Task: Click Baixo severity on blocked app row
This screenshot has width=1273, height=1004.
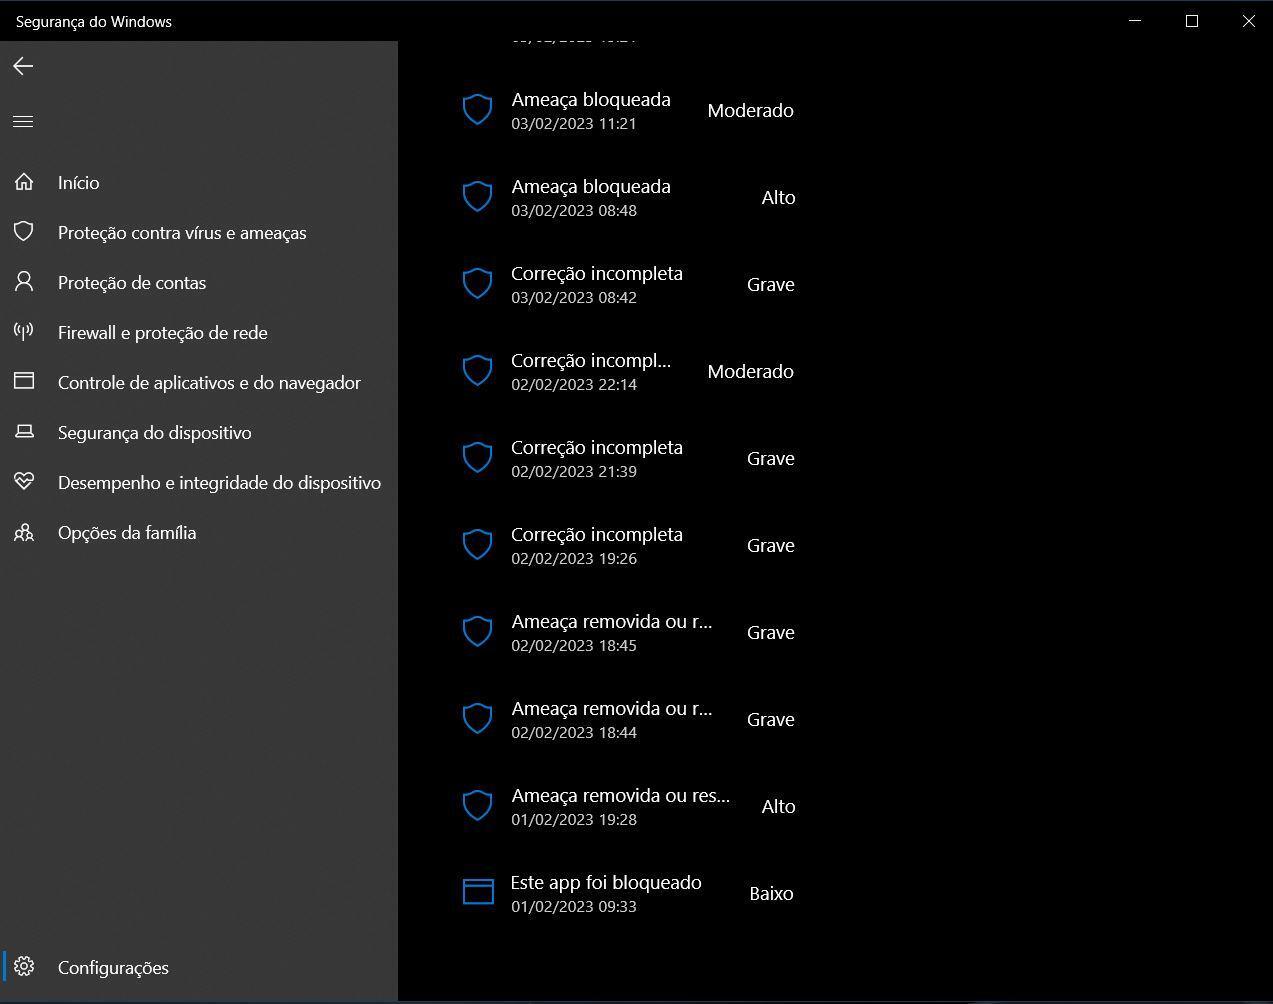Action: (x=771, y=893)
